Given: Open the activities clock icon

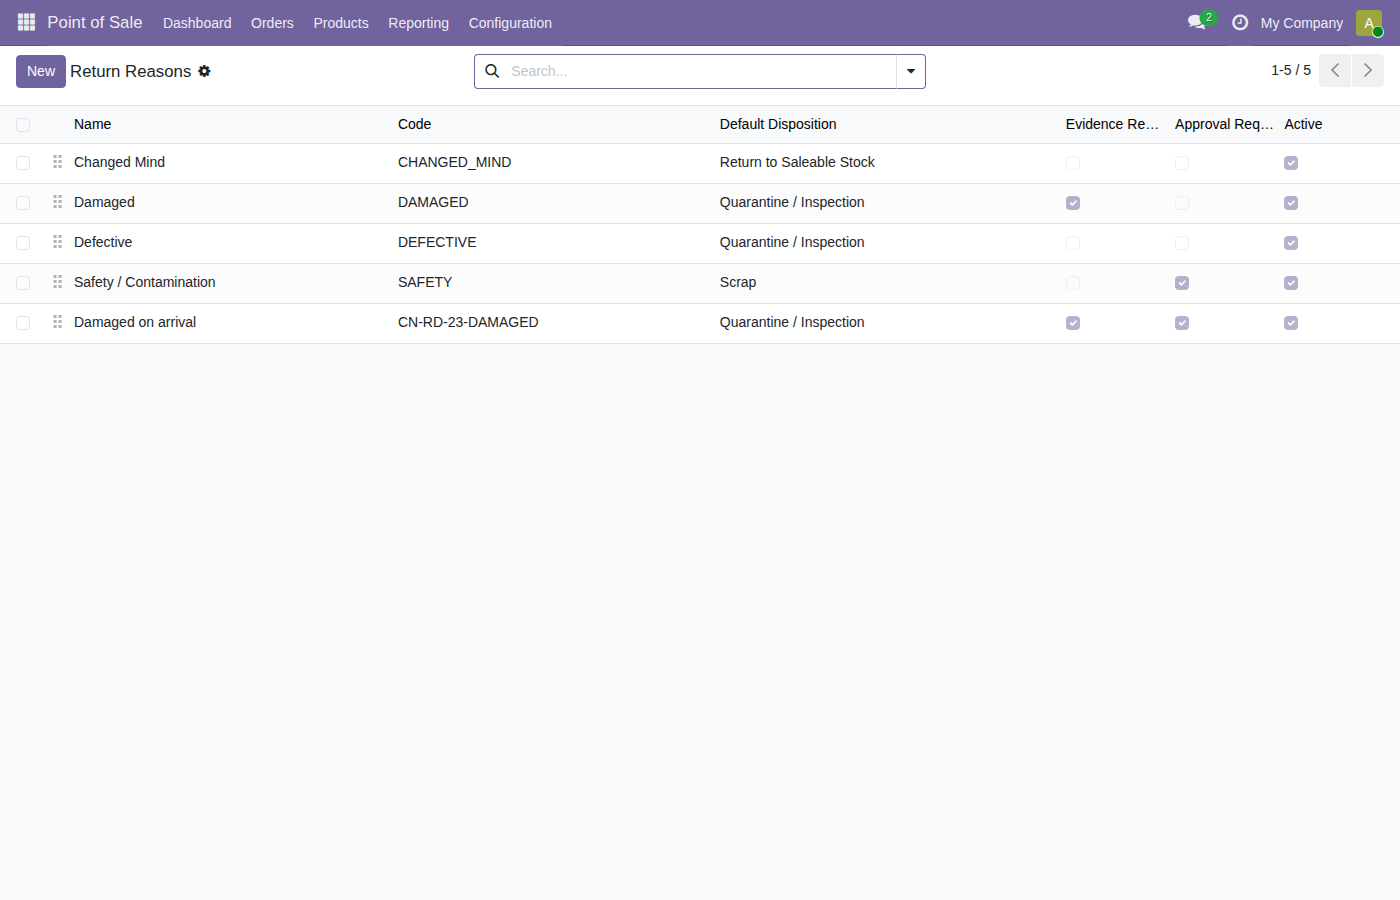Looking at the screenshot, I should click(1240, 22).
